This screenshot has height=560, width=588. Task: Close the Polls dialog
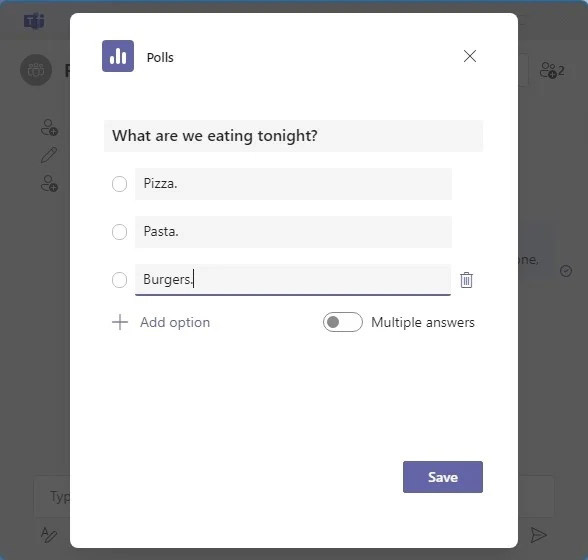click(470, 56)
